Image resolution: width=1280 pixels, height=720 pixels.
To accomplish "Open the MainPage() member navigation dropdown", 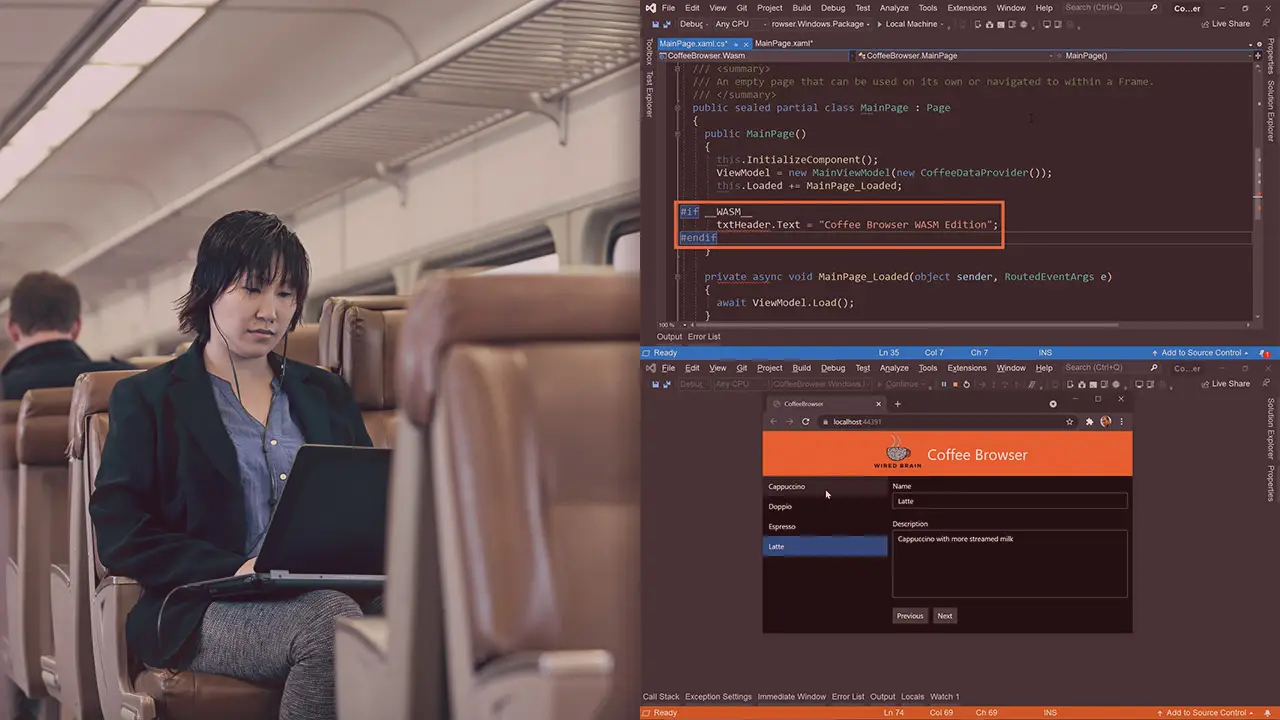I will (1153, 56).
